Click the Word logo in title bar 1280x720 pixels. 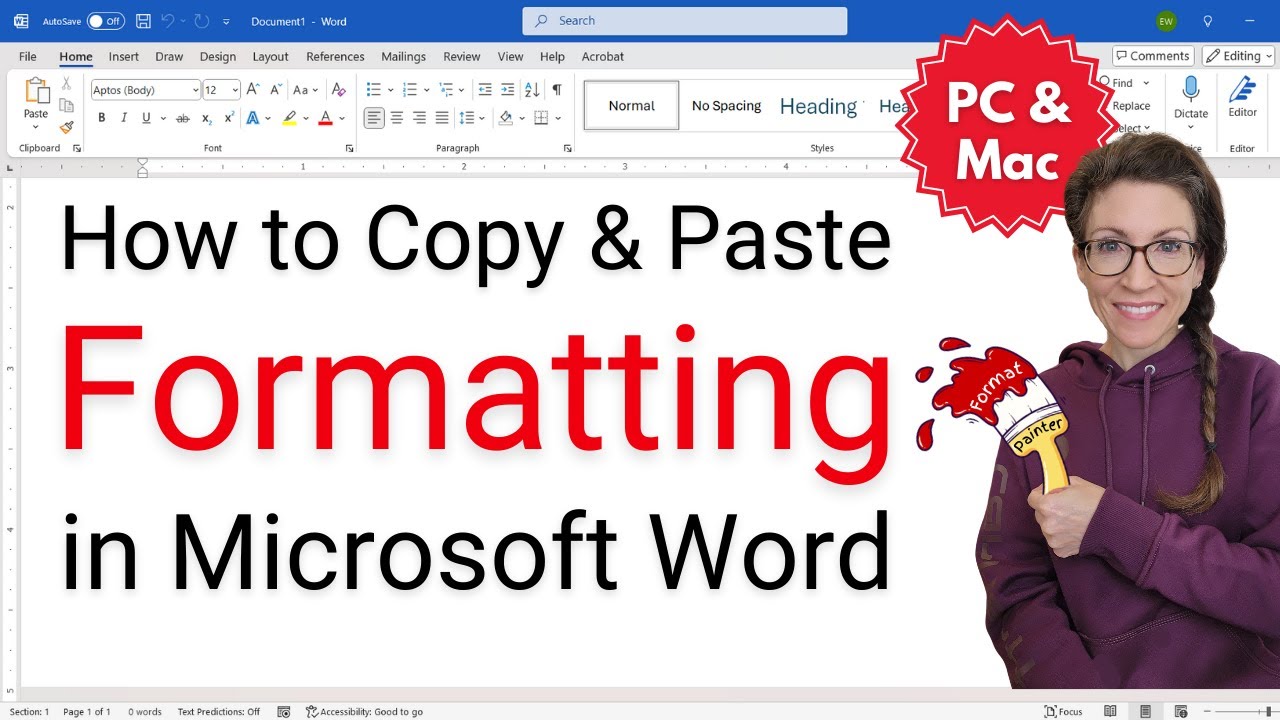pos(21,21)
